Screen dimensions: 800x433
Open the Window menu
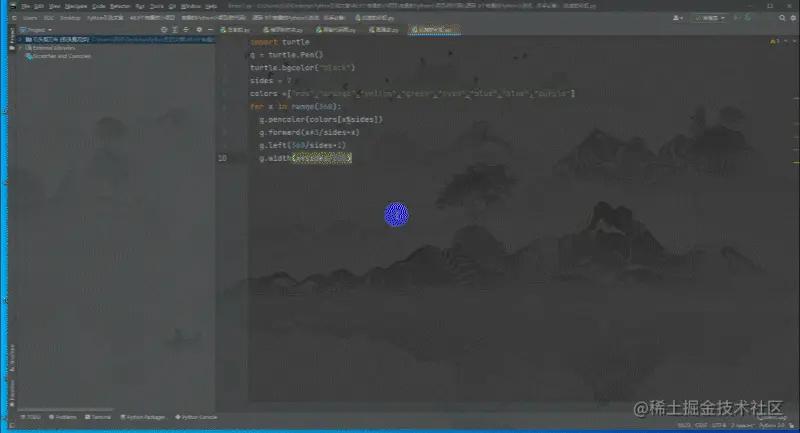pyautogui.click(x=191, y=6)
